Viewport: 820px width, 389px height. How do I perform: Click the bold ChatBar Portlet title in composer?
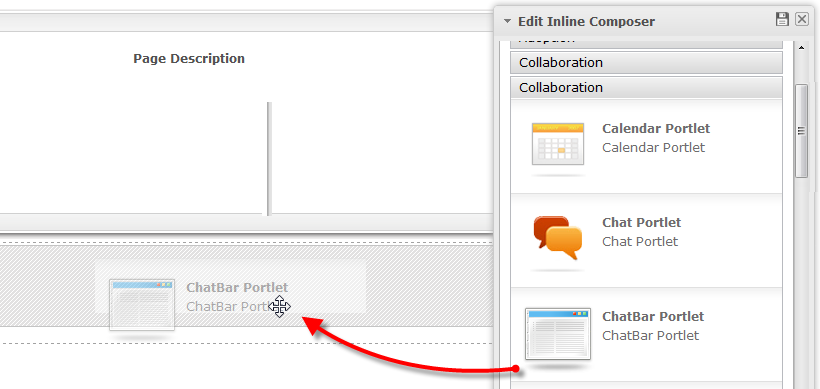coord(653,317)
